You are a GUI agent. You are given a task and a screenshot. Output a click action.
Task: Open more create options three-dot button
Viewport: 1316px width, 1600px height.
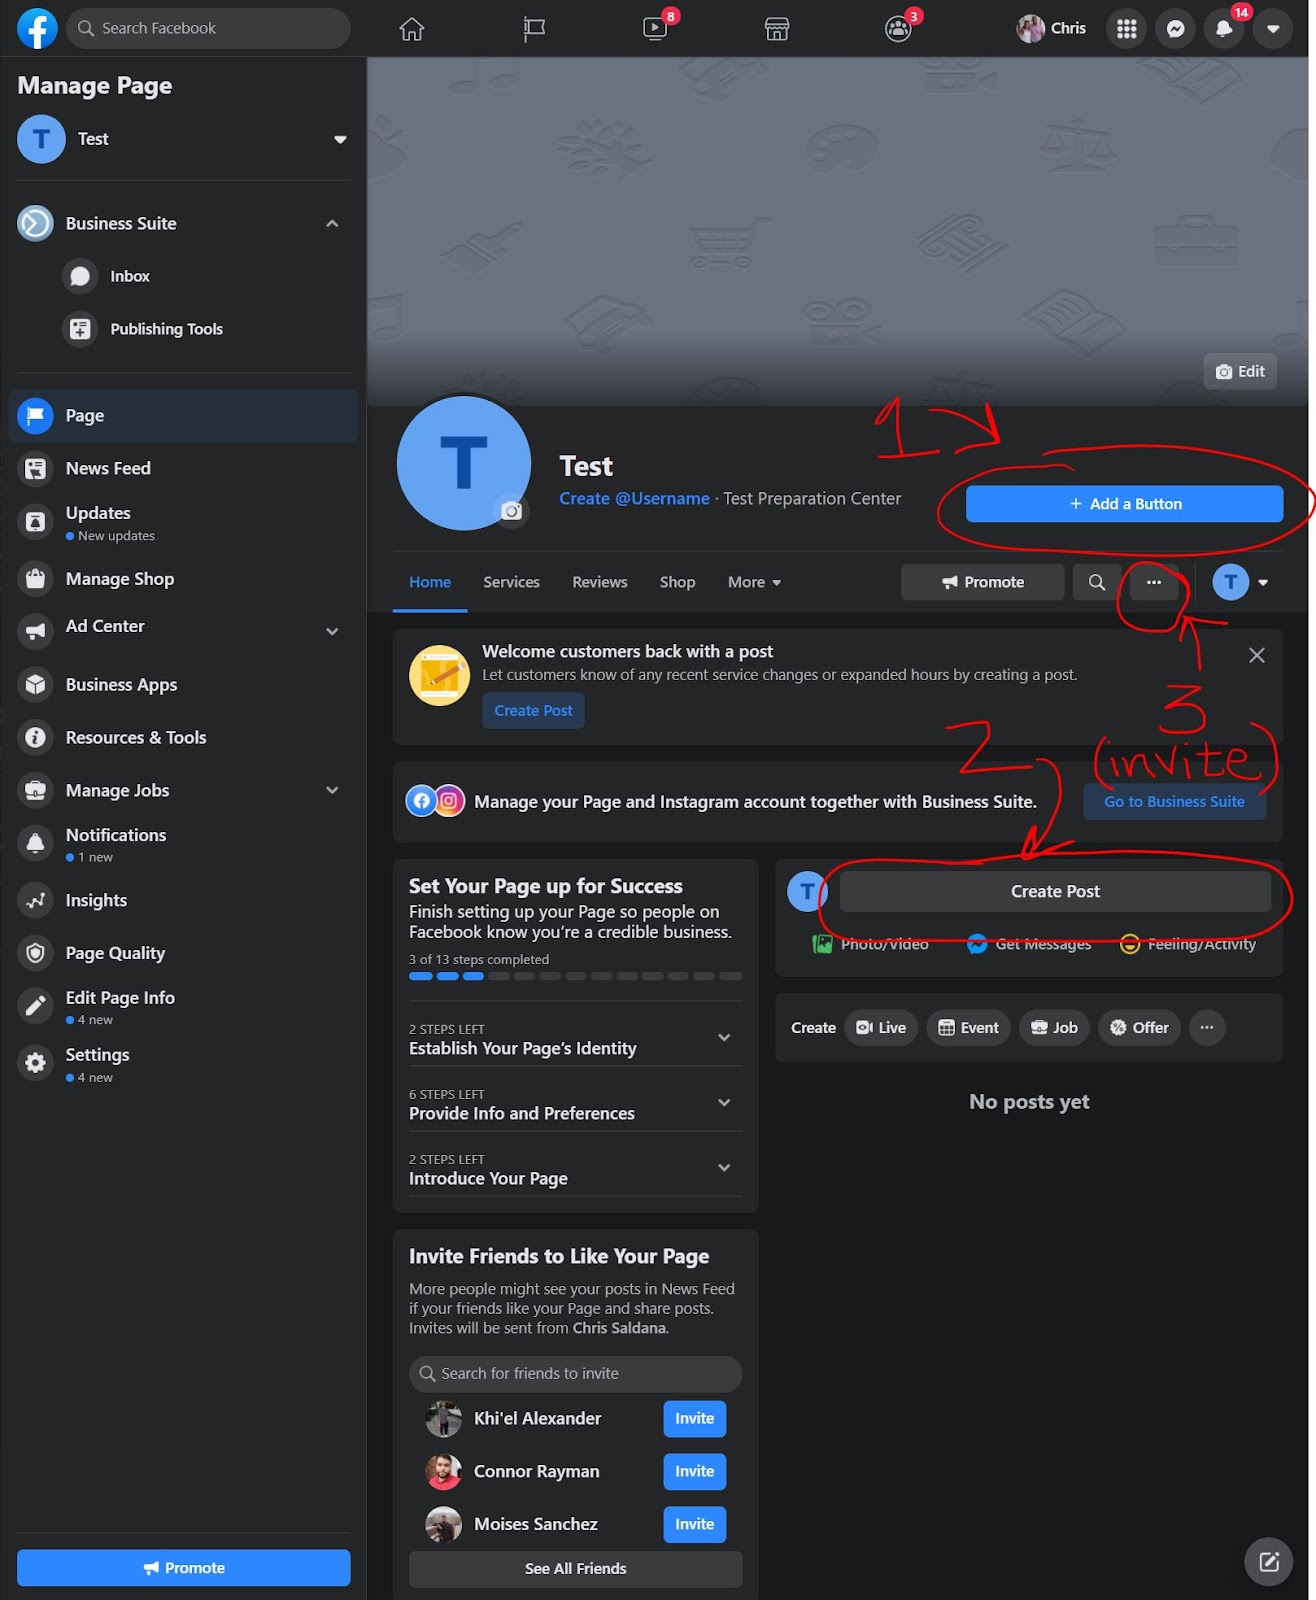click(1207, 1028)
